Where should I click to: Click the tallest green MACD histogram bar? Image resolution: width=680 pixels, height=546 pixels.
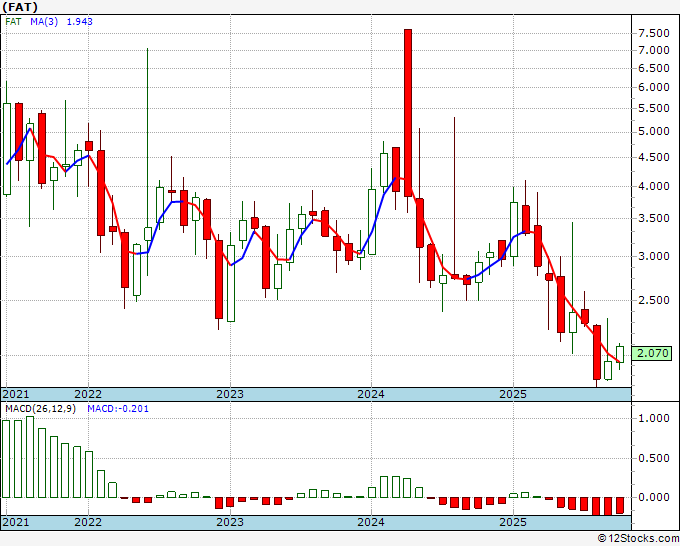click(x=30, y=457)
